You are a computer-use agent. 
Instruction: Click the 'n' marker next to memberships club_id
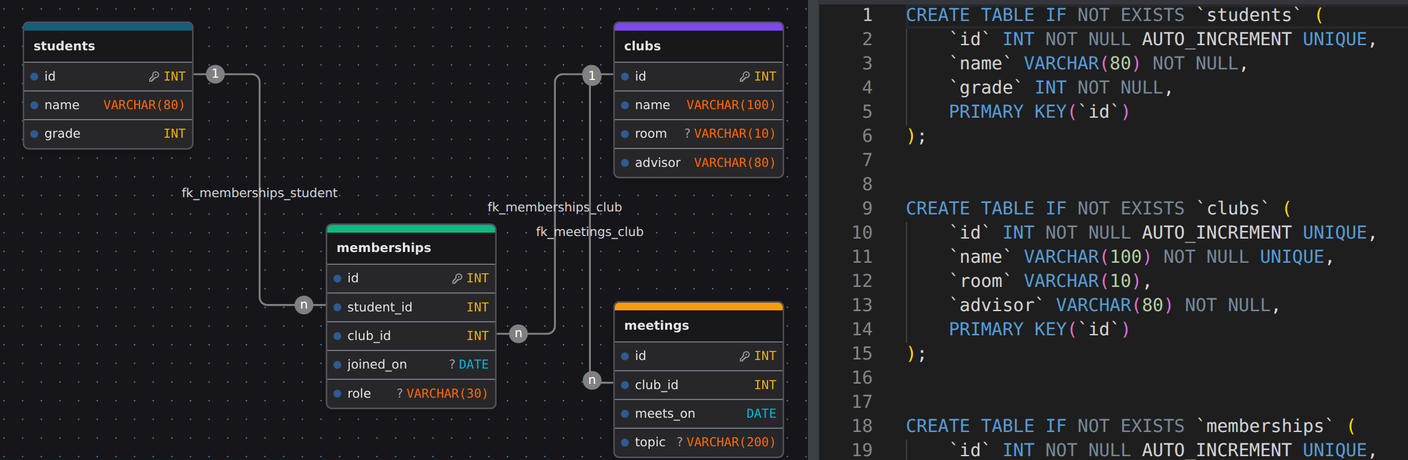518,334
